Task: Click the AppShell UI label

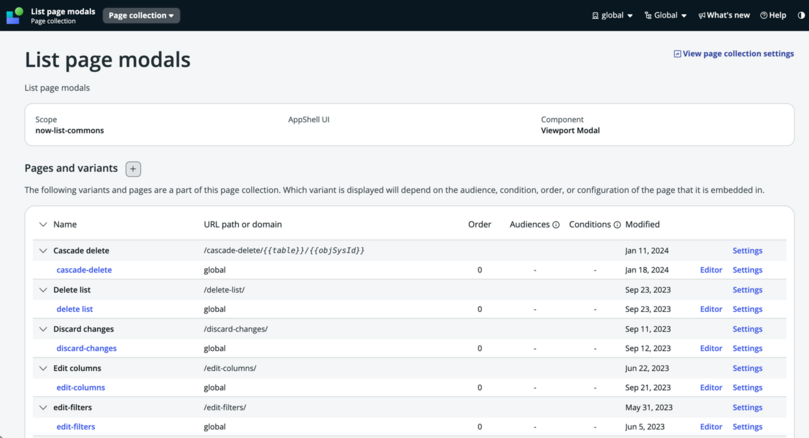Action: click(309, 120)
